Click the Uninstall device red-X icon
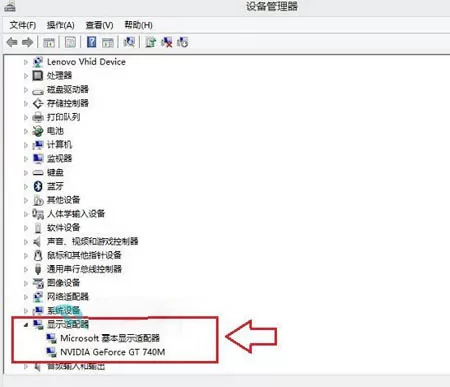450x387 pixels. pos(167,42)
